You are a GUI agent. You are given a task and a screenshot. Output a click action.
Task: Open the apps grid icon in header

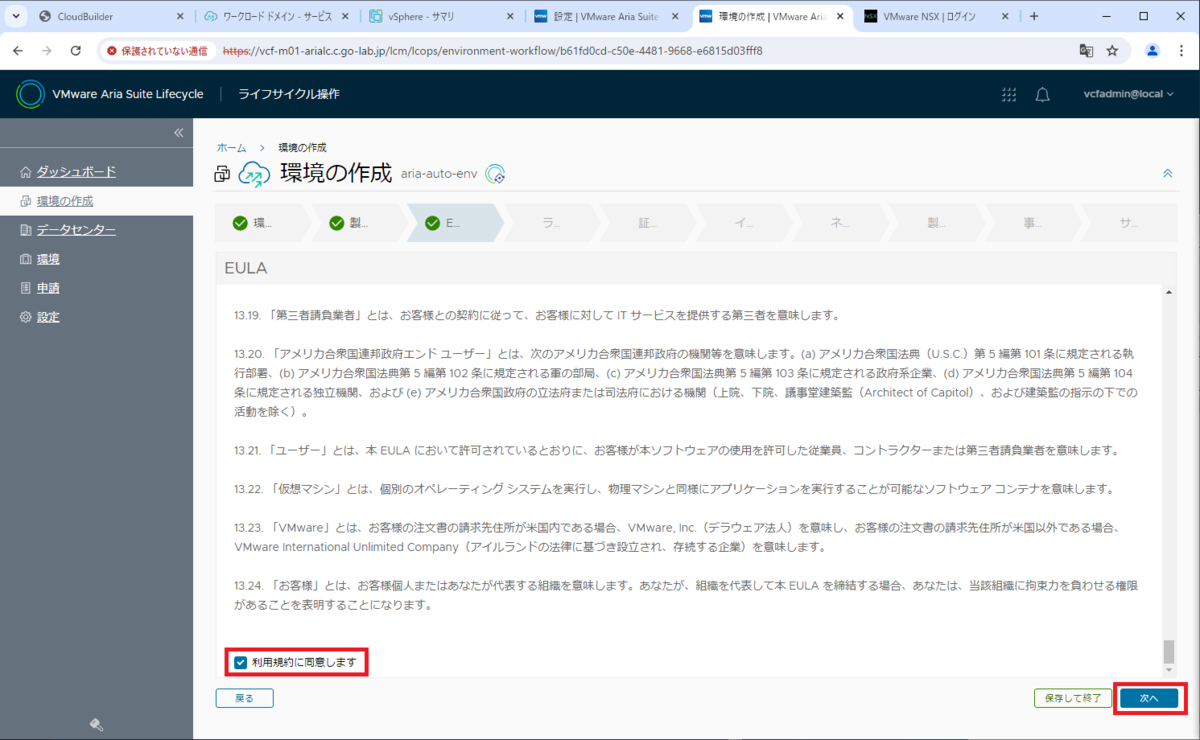1009,94
